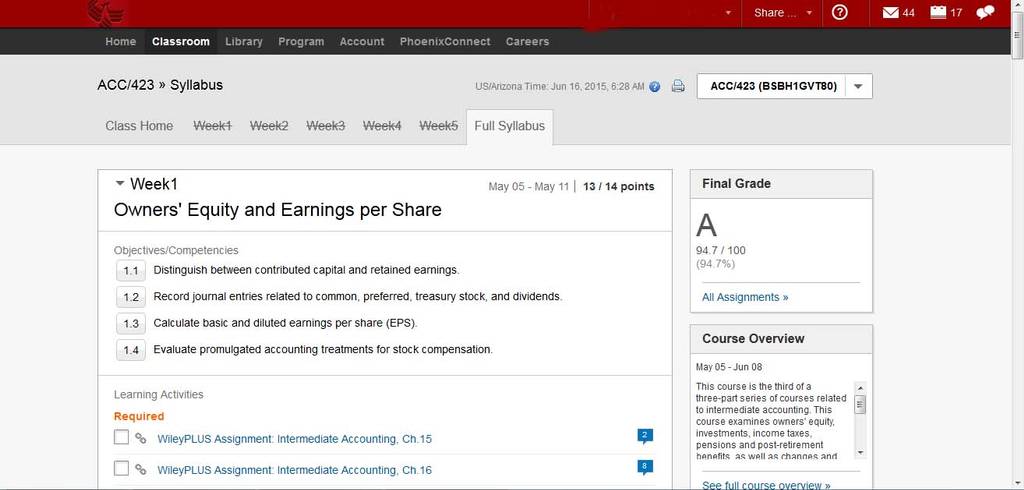Screen dimensions: 1024x490
Task: Open the help question mark icon
Action: point(840,12)
